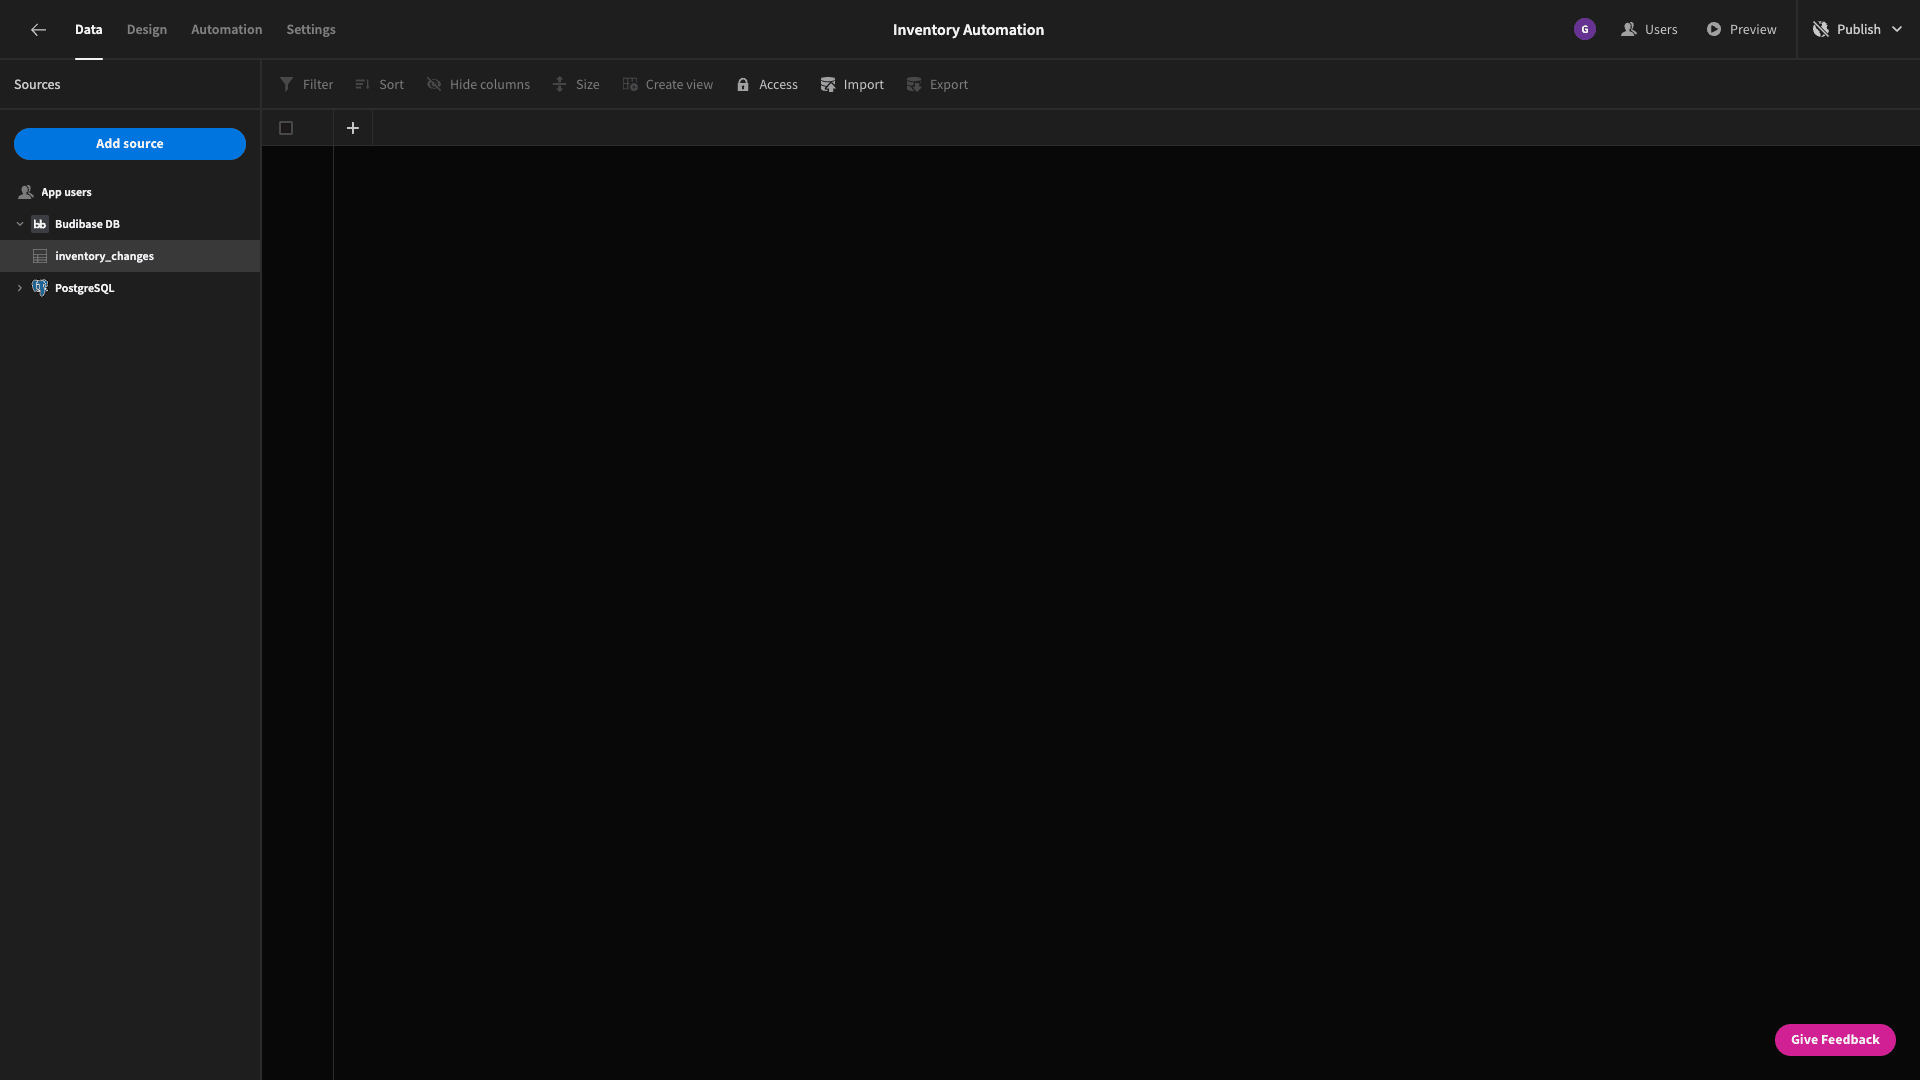Import data into the table
The image size is (1920, 1080).
852,85
